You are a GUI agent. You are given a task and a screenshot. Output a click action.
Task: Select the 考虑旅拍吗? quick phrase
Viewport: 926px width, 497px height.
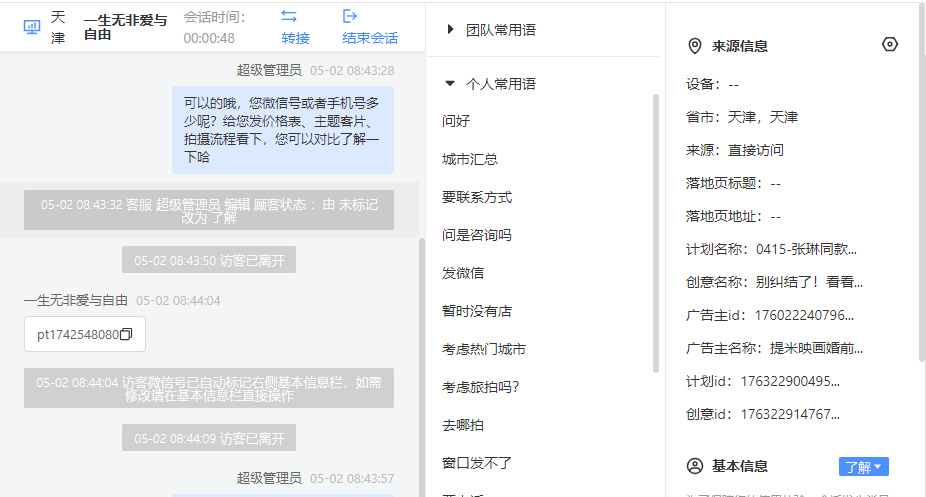pyautogui.click(x=480, y=387)
